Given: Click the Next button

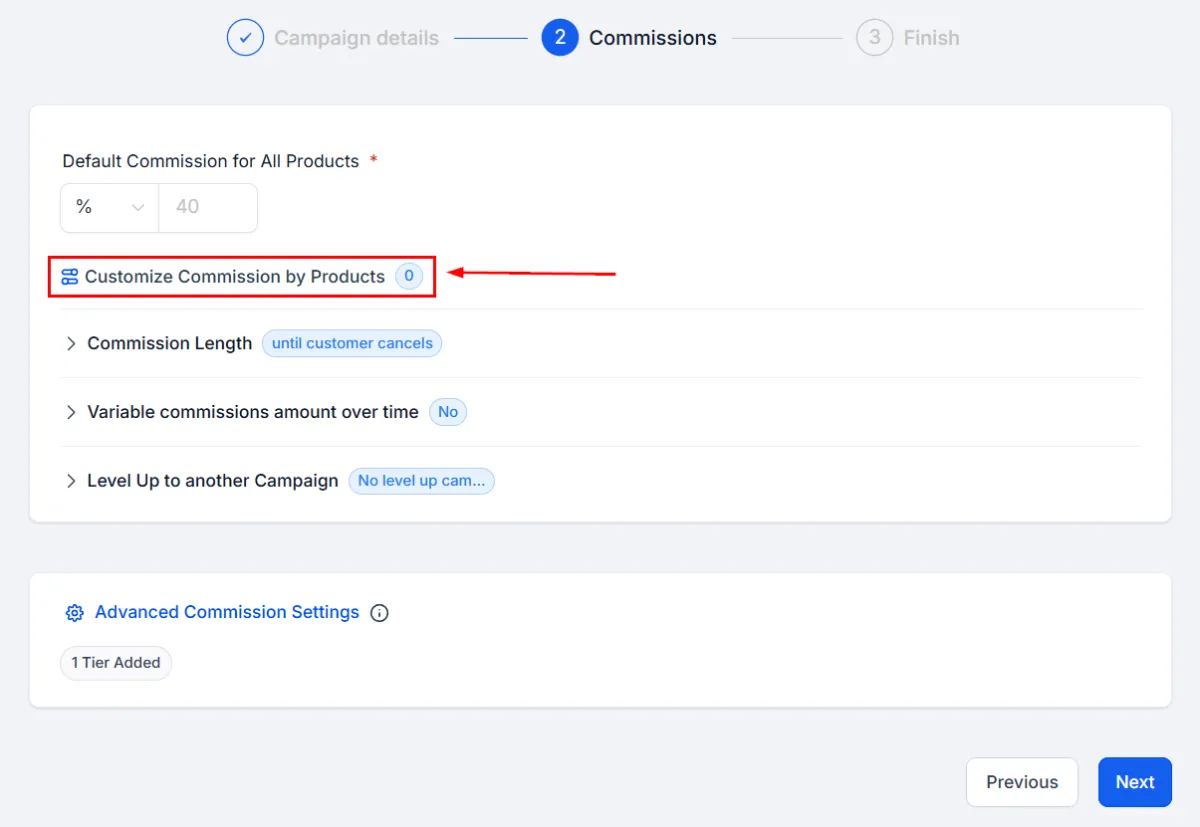Looking at the screenshot, I should click(x=1135, y=782).
